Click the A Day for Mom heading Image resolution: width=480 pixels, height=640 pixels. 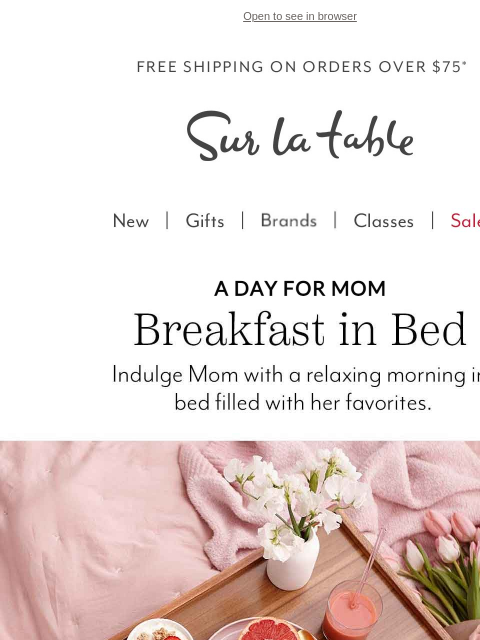(300, 289)
